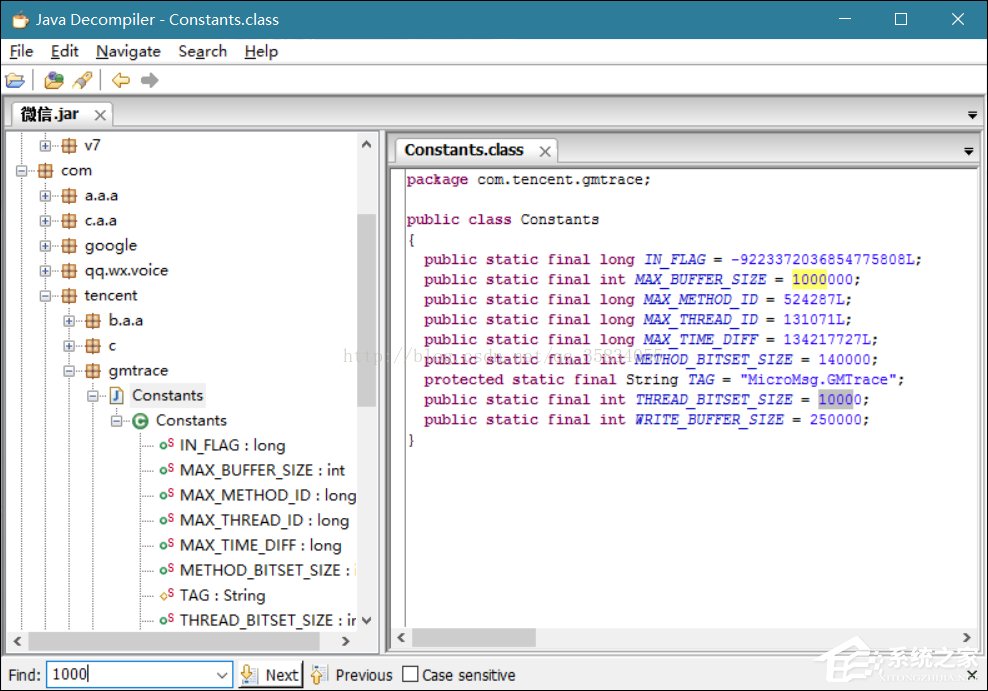Viewport: 988px width, 691px height.
Task: Close the Constants.class editor tab
Action: (544, 151)
